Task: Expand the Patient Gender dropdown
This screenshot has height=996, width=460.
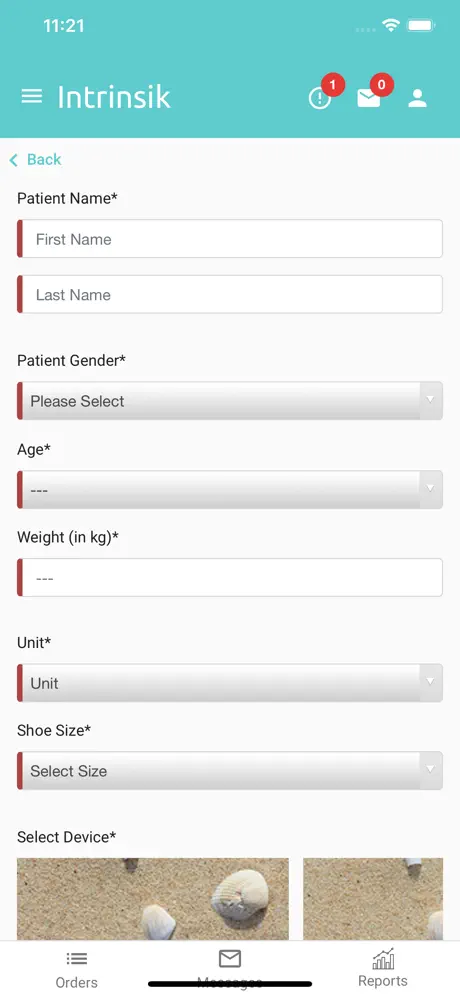Action: coord(229,401)
